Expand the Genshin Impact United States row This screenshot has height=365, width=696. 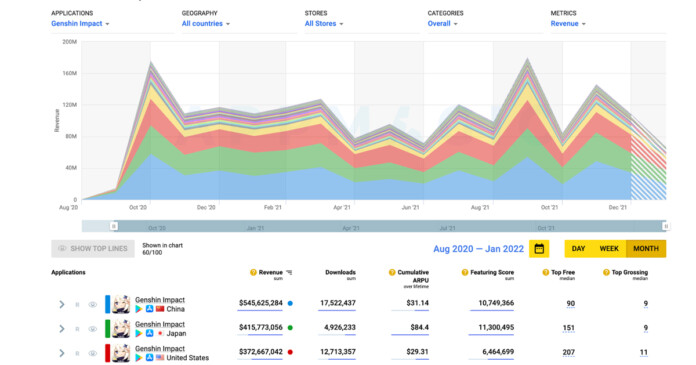click(x=62, y=353)
